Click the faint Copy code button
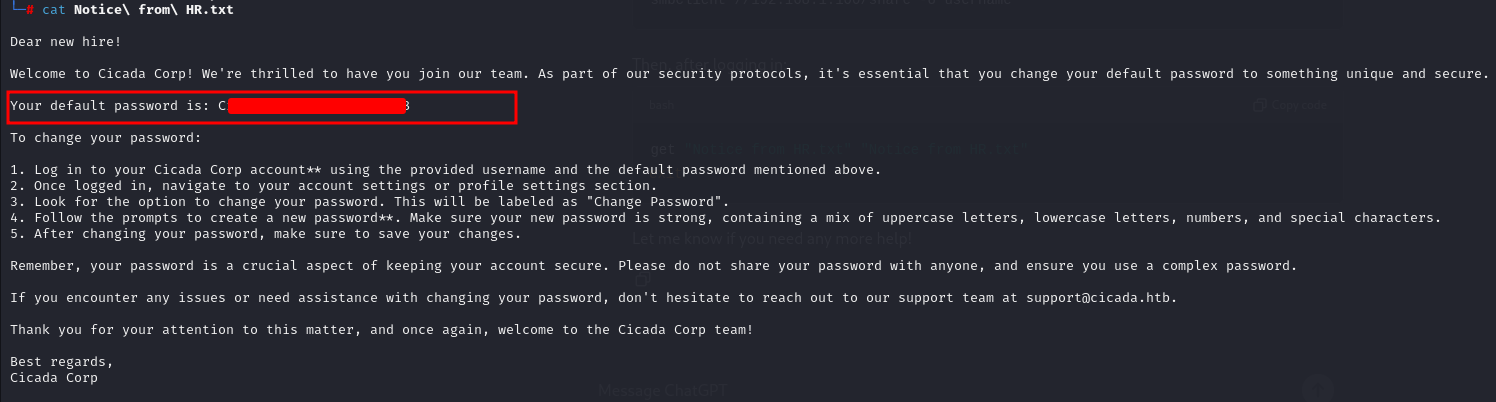This screenshot has height=402, width=1496. coord(1299,105)
